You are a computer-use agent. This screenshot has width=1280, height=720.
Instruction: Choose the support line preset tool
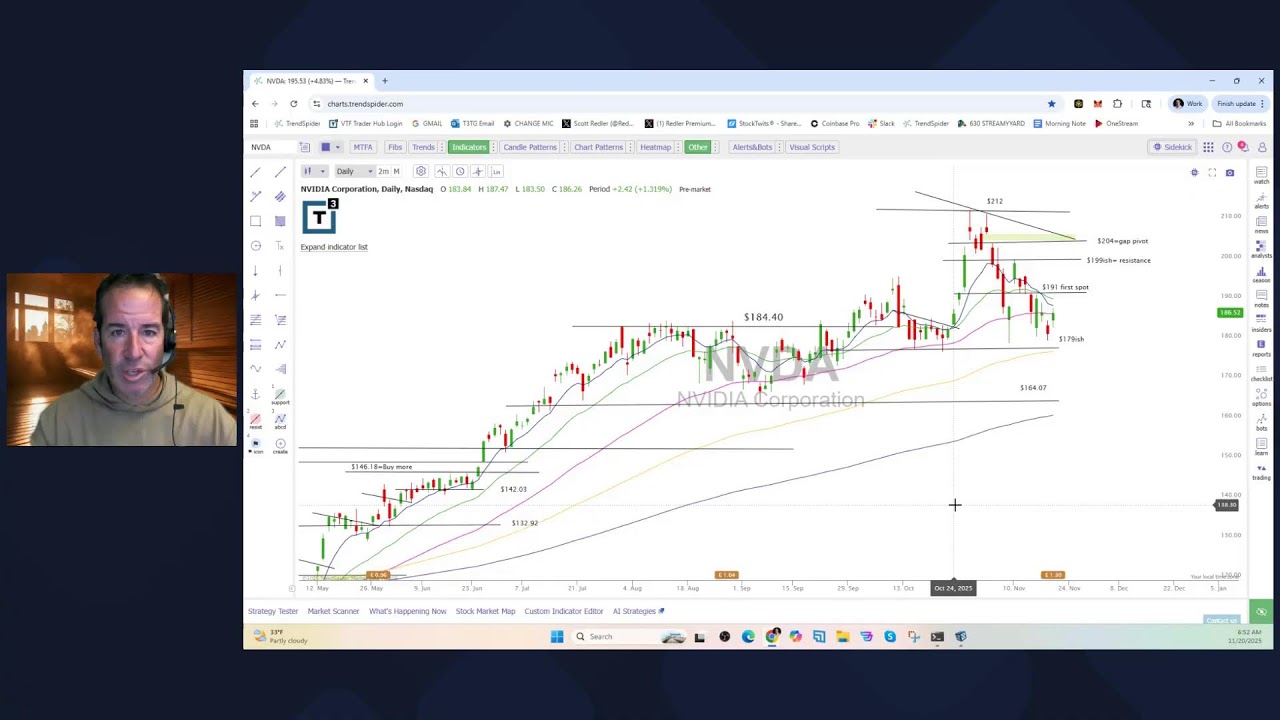[280, 396]
